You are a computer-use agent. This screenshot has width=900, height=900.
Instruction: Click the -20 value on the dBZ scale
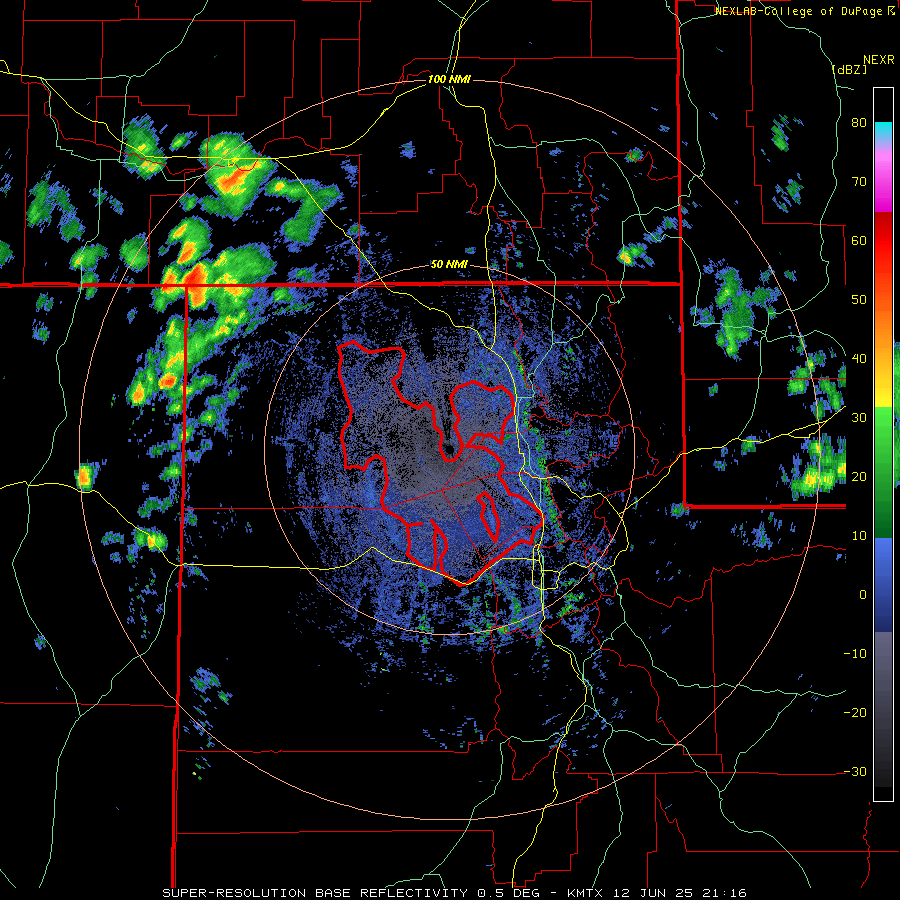(855, 712)
